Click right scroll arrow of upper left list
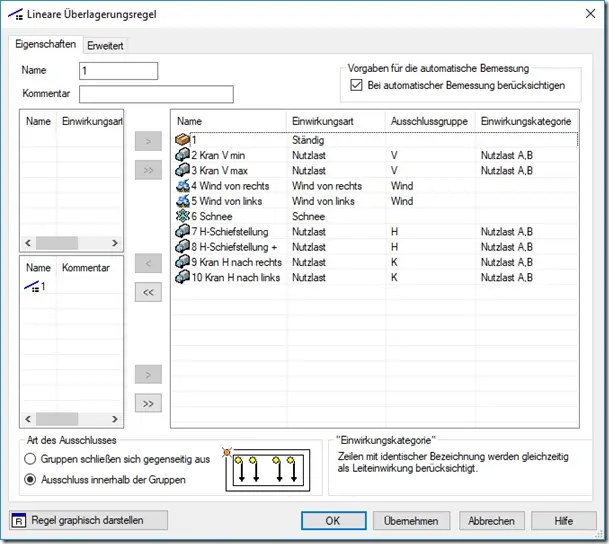This screenshot has width=609, height=544. [115, 243]
